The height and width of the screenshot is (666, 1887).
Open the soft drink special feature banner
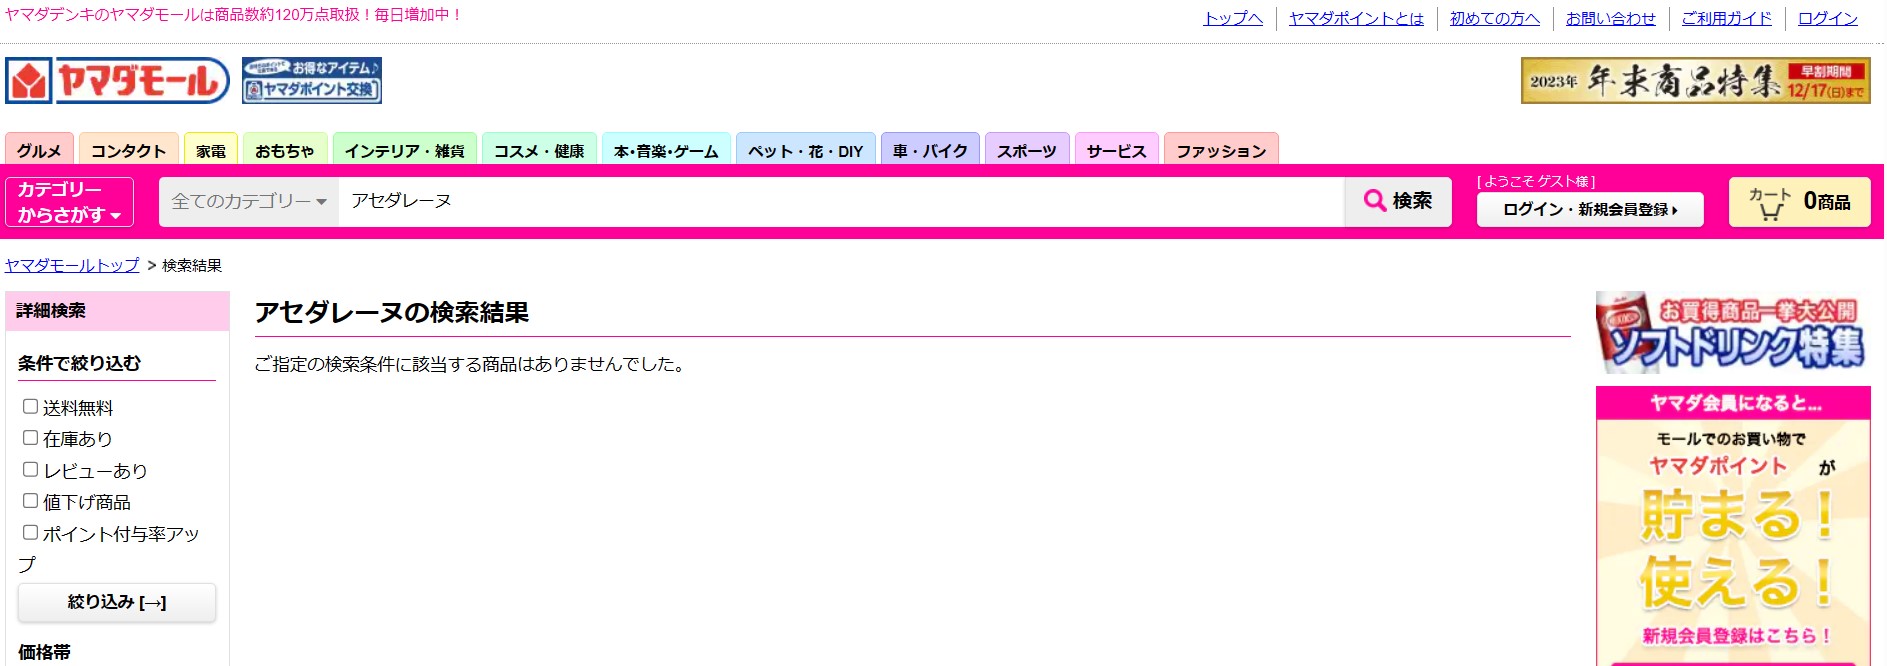pyautogui.click(x=1732, y=333)
